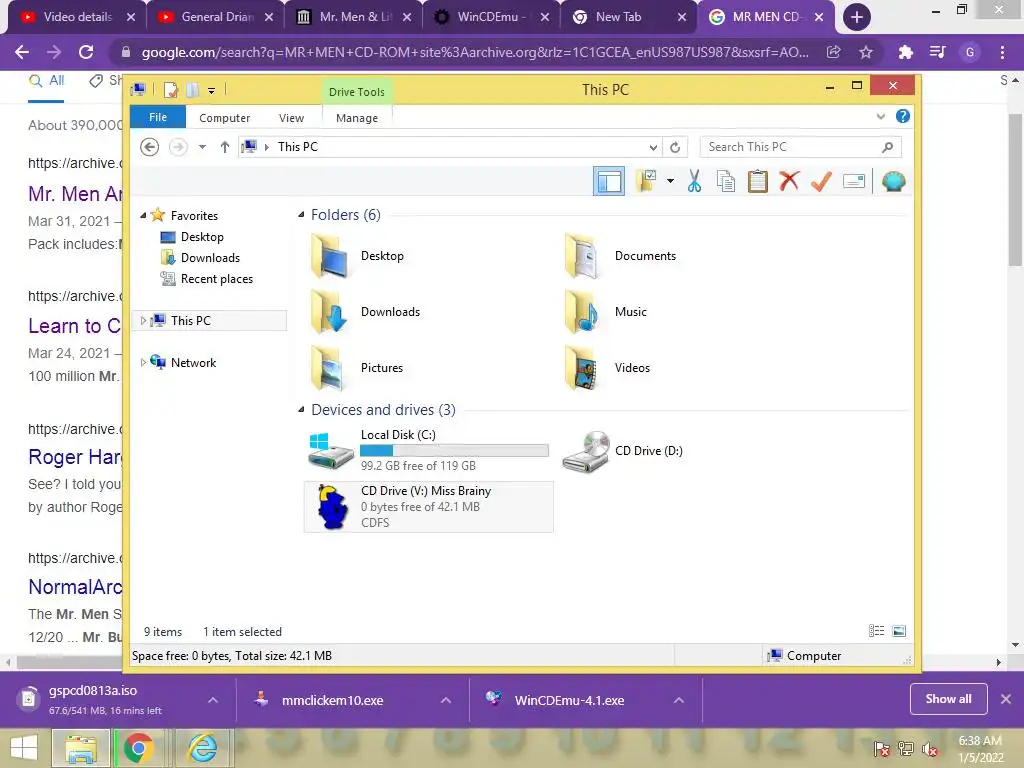Expand the This PC tree node
1024x768 pixels.
click(143, 321)
